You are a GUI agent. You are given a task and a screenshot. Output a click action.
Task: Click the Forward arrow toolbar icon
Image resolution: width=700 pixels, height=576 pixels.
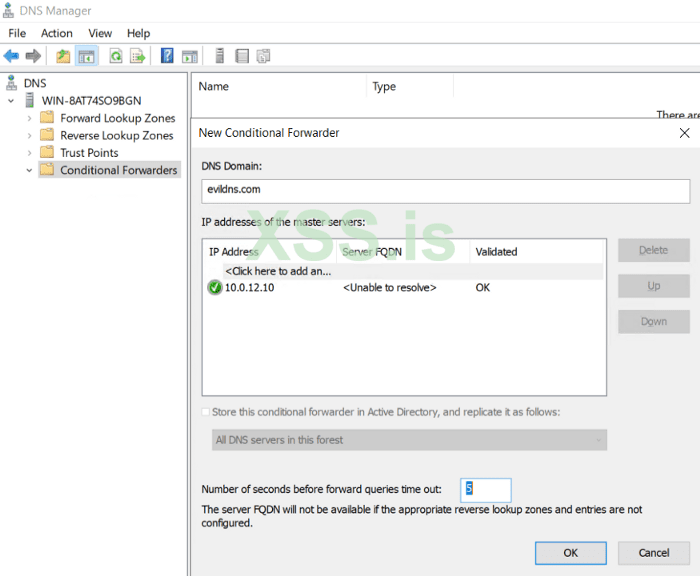[33, 56]
